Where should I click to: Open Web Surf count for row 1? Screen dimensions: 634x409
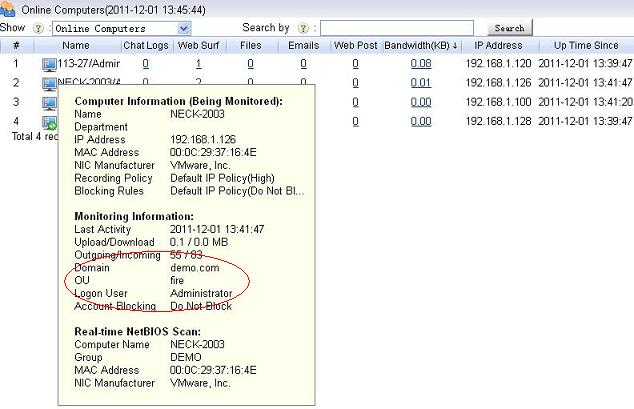198,64
